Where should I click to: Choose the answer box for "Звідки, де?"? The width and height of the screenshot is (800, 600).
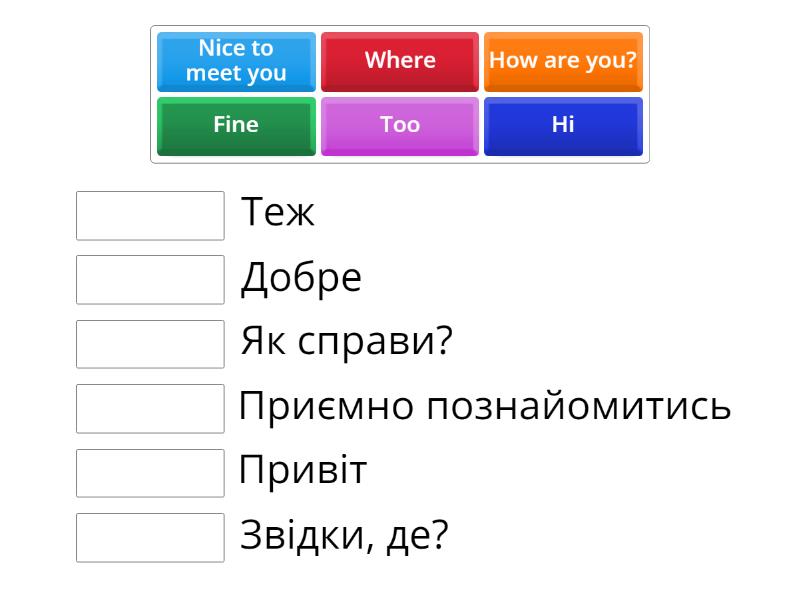coord(150,538)
